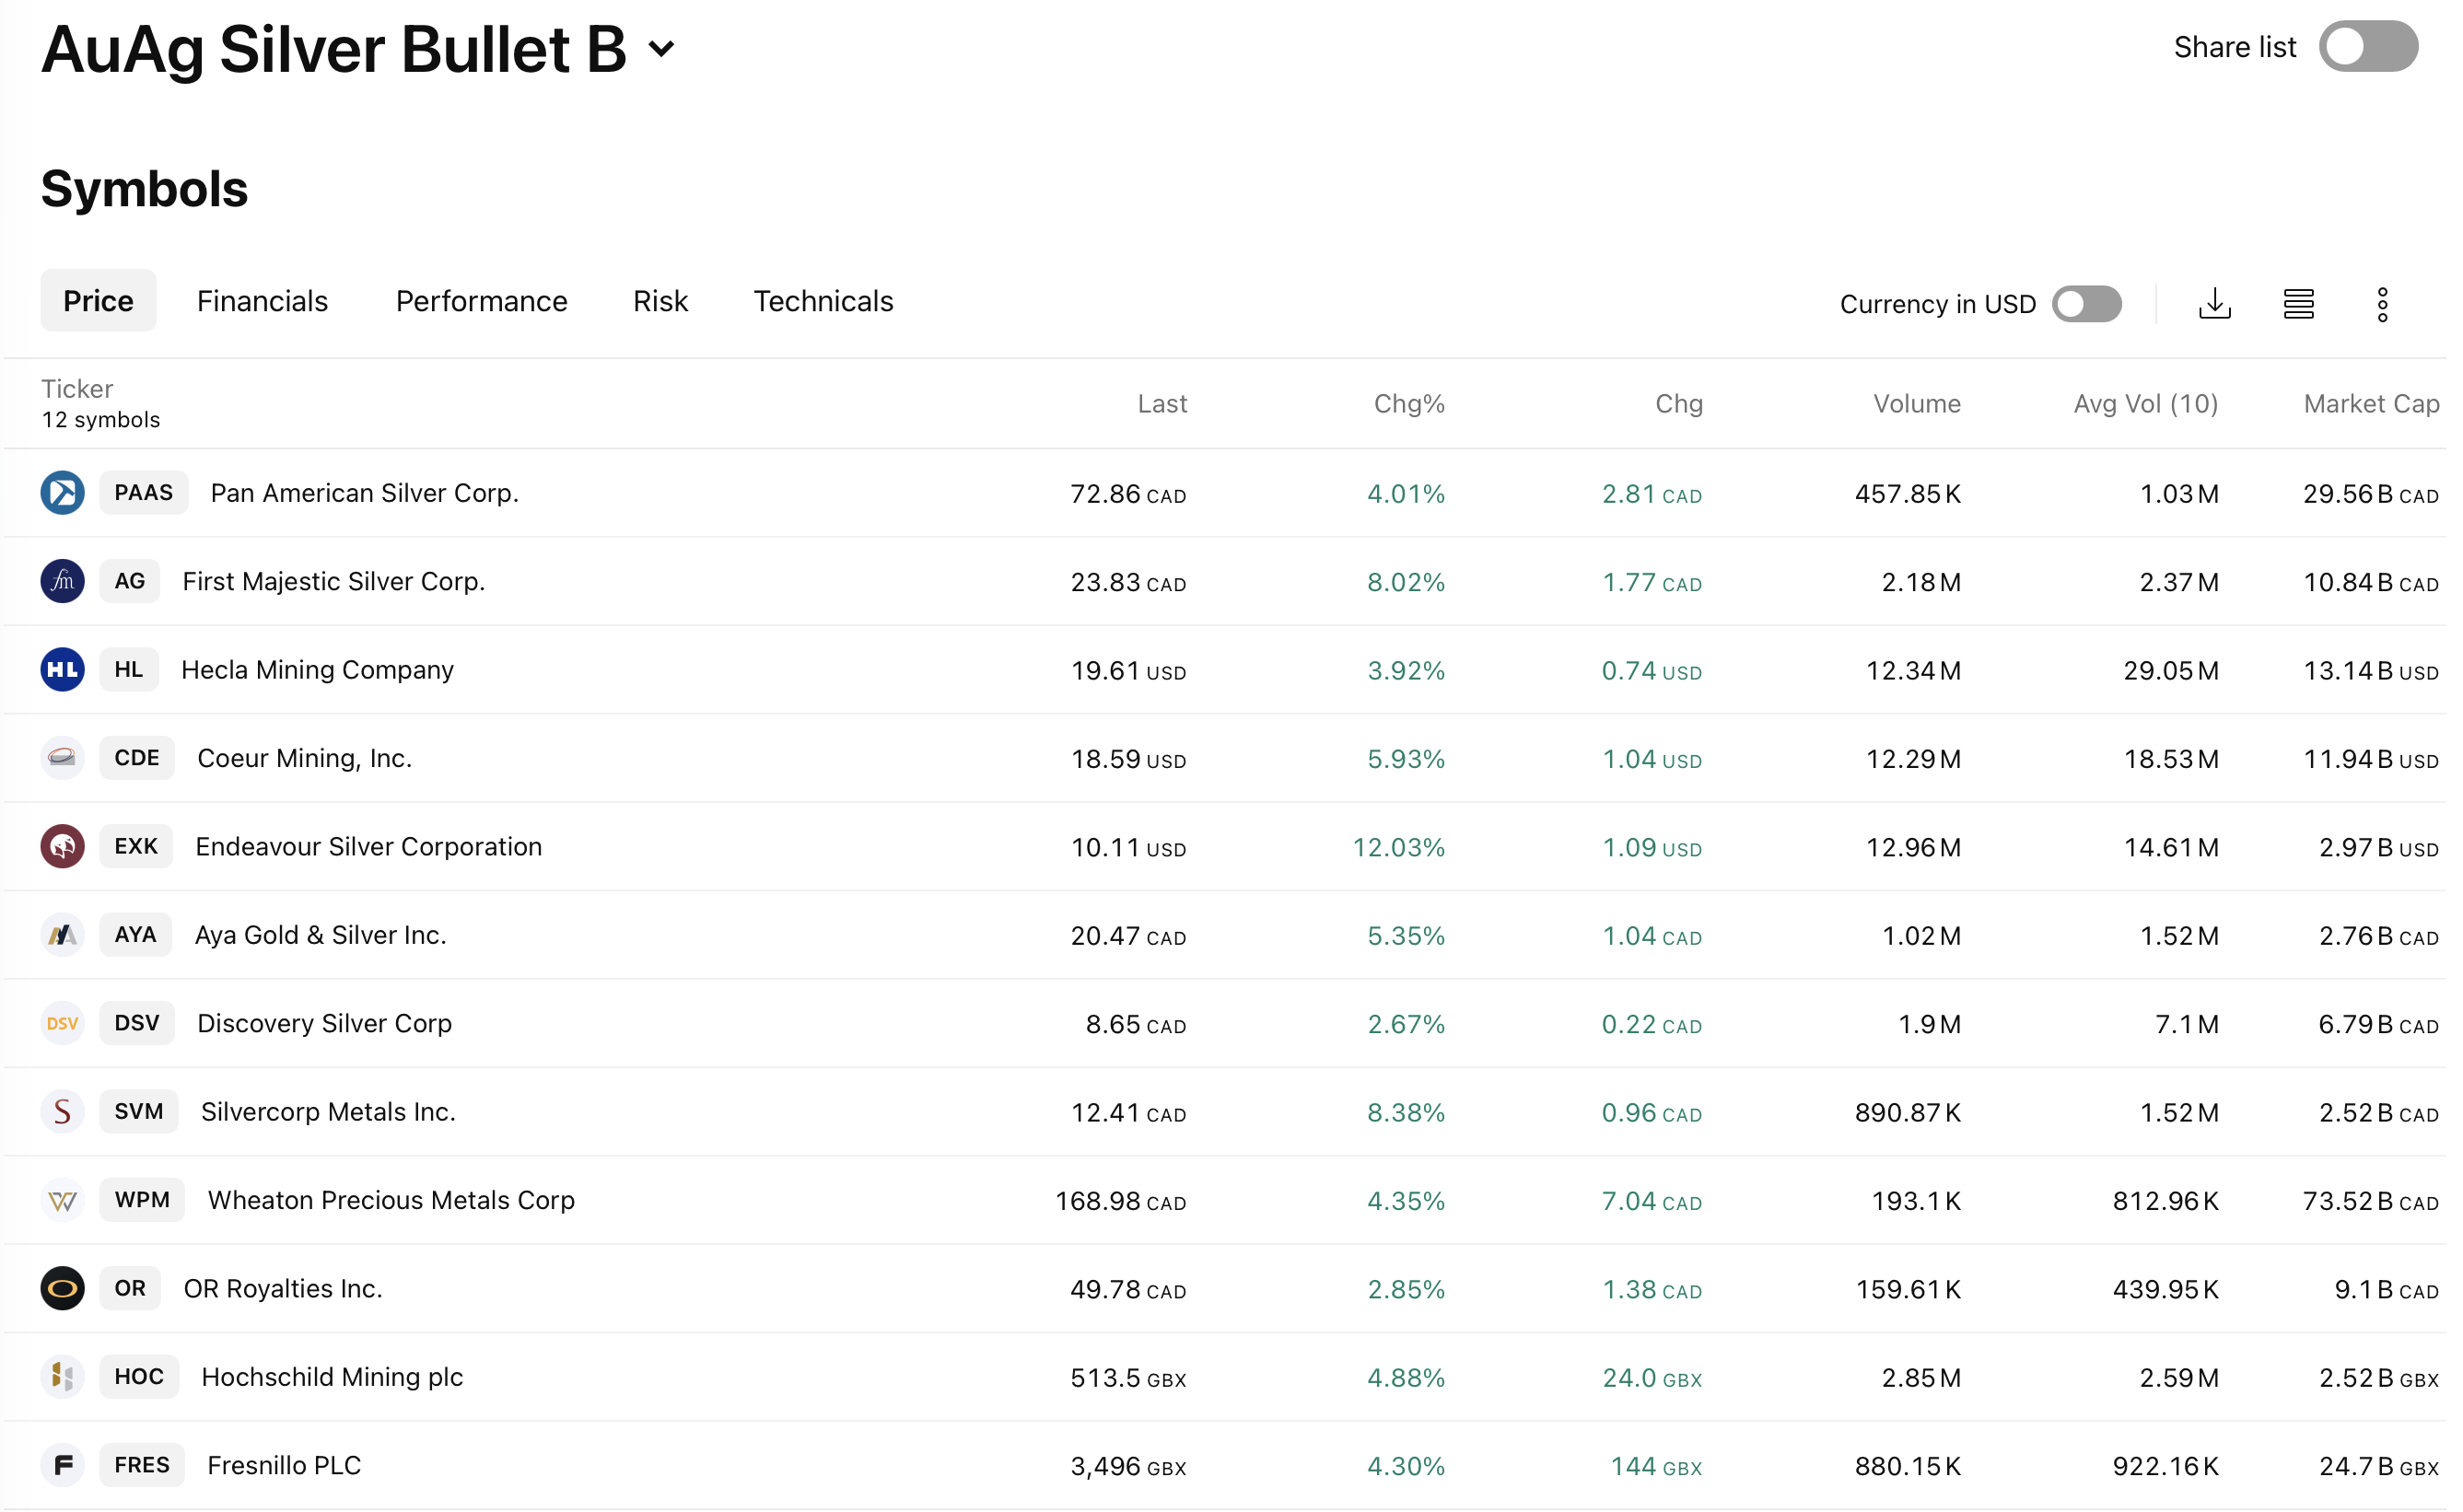Image resolution: width=2463 pixels, height=1512 pixels.
Task: Click the Pan American Silver logo icon
Action: click(62, 493)
